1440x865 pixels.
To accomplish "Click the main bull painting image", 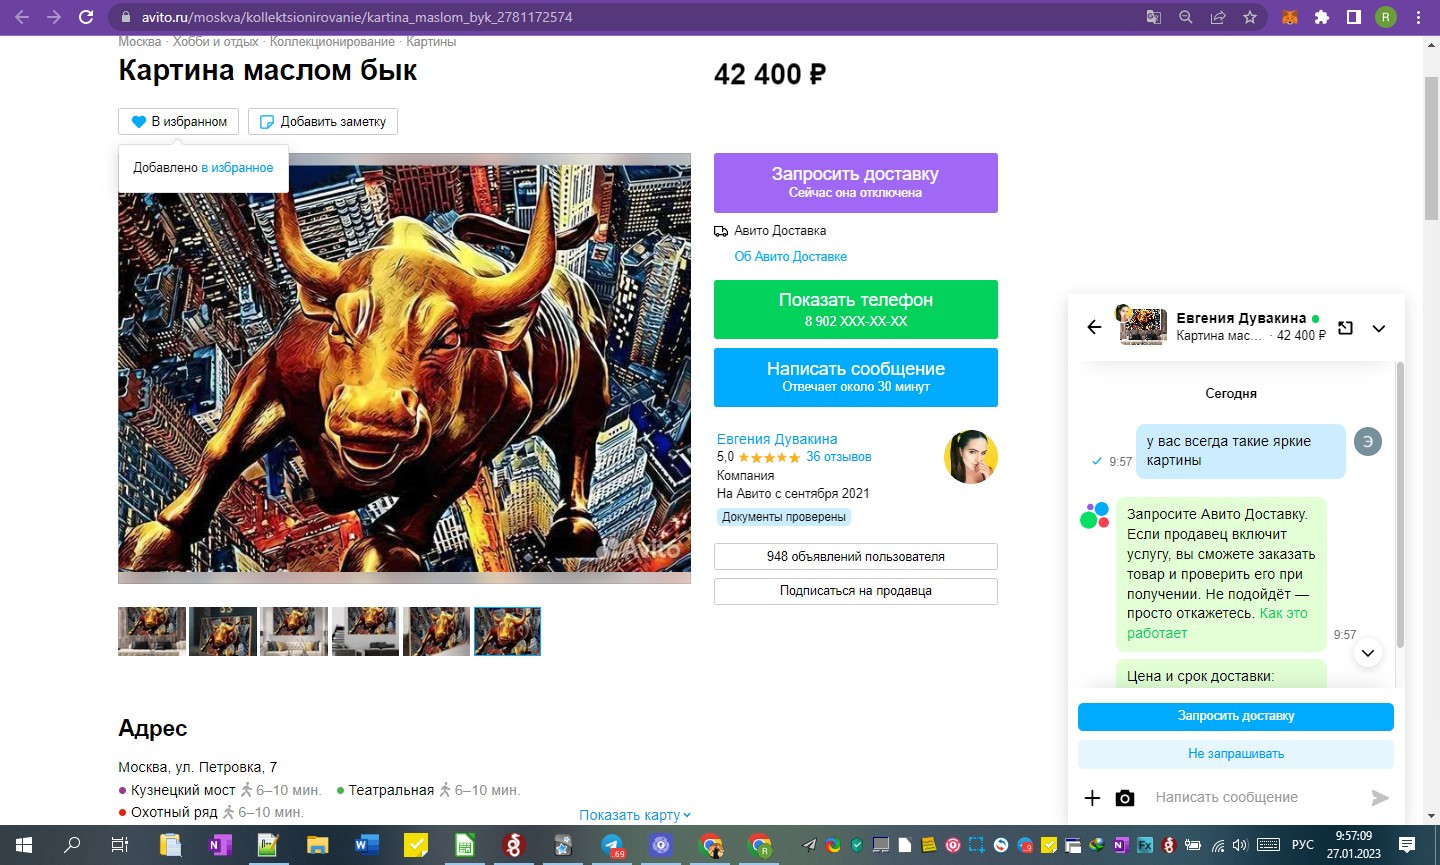I will pyautogui.click(x=404, y=368).
